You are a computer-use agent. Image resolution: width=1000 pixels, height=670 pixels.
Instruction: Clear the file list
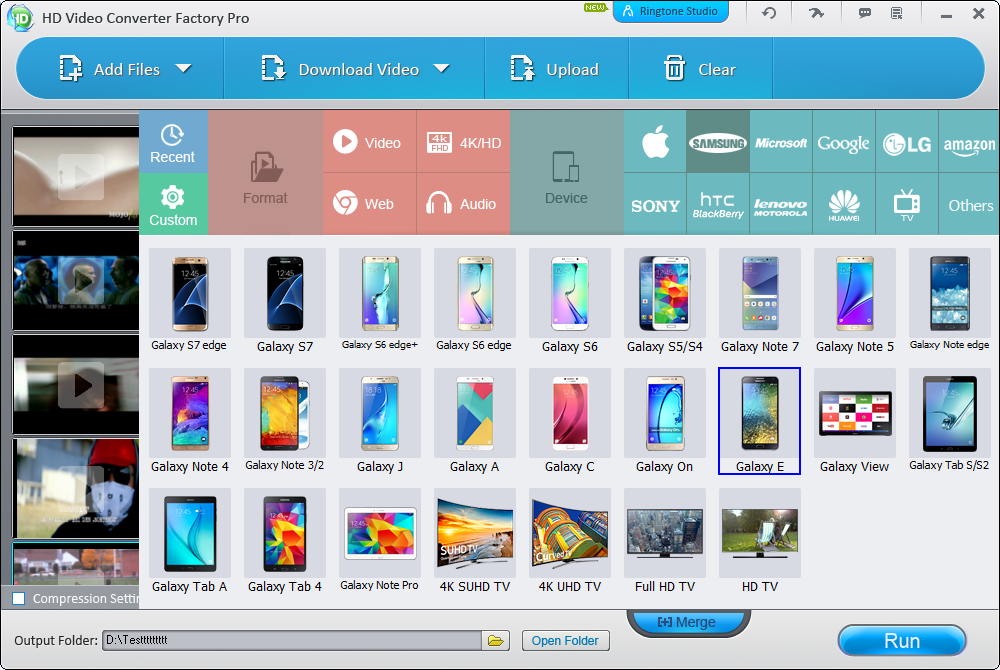(x=700, y=69)
